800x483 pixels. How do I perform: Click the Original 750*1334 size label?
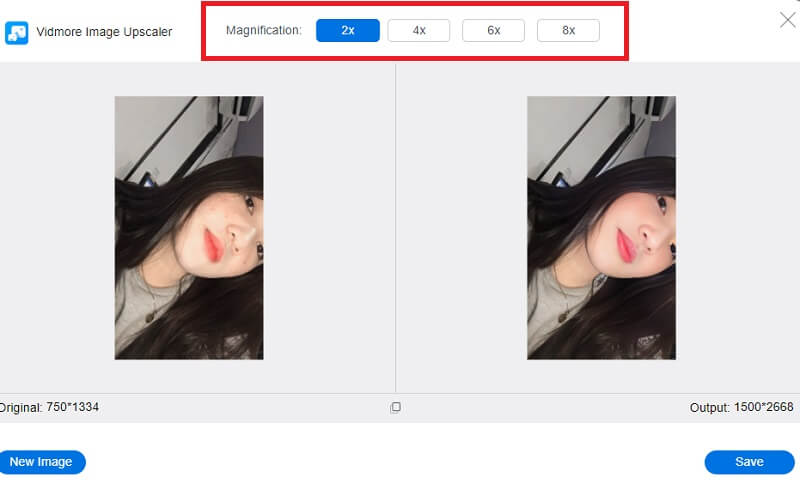tap(50, 407)
